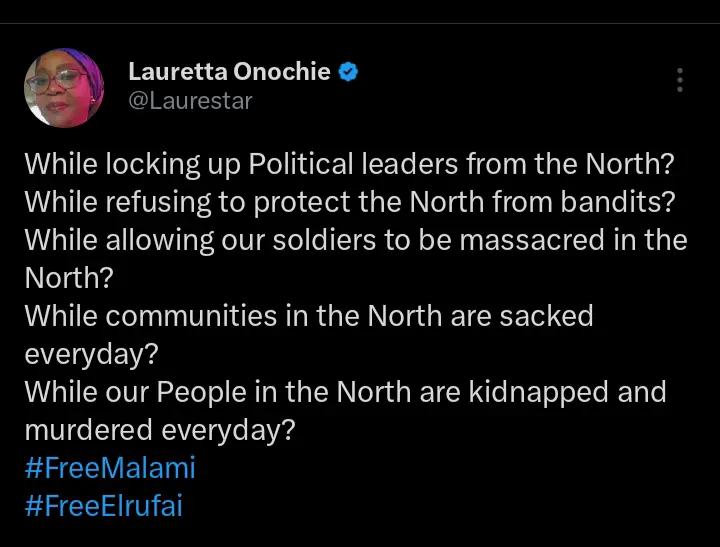Screen dimensions: 720x547
Task: Click the blue verified badge
Action: click(x=349, y=72)
